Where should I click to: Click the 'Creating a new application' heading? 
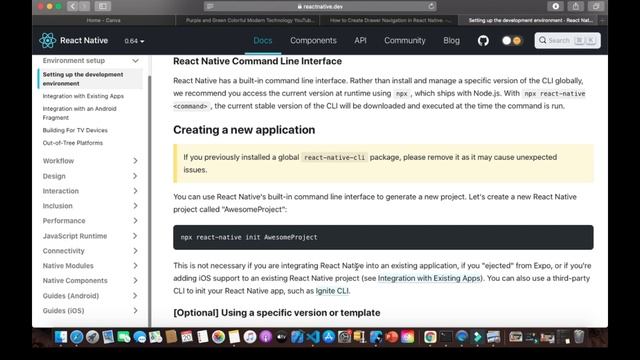pos(244,130)
